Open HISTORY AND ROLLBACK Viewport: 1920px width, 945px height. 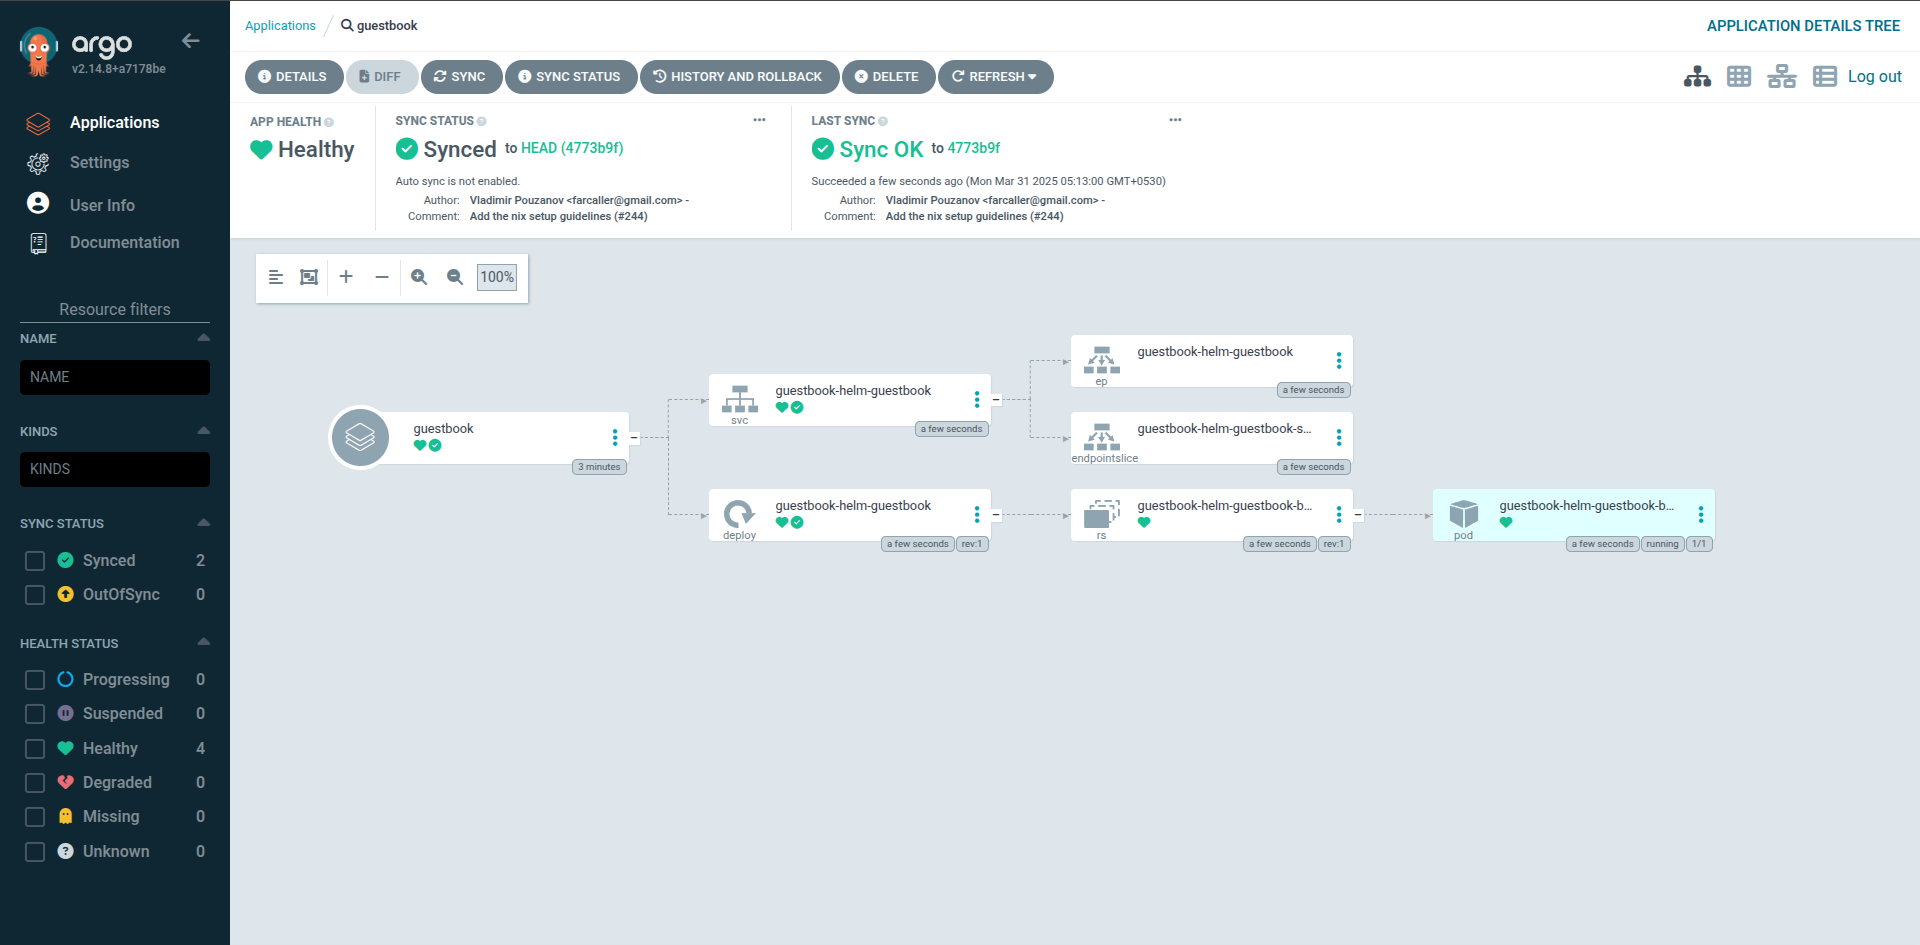pyautogui.click(x=738, y=77)
